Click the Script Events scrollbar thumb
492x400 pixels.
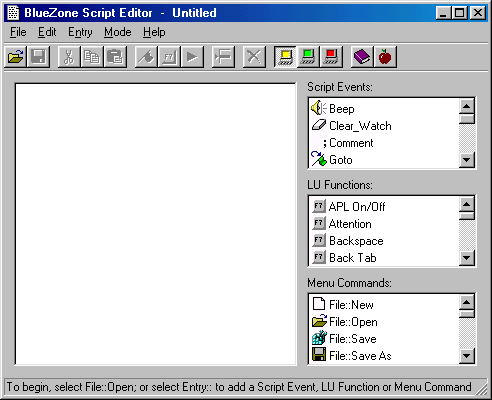467,119
